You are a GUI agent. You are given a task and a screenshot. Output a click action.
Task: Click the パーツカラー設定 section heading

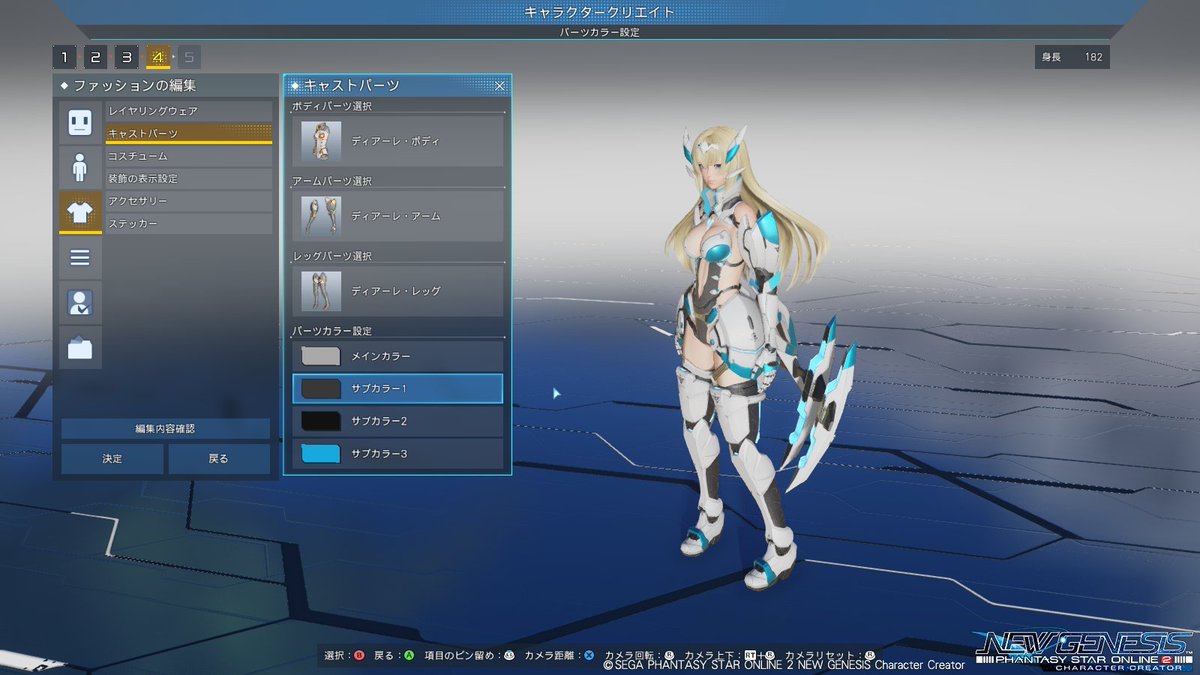pyautogui.click(x=332, y=330)
